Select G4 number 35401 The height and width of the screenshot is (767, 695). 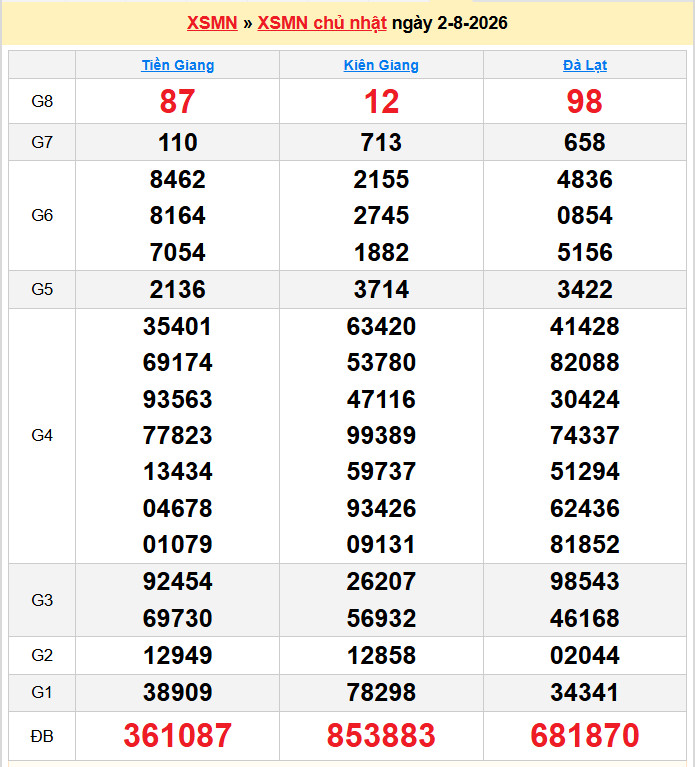click(x=178, y=326)
